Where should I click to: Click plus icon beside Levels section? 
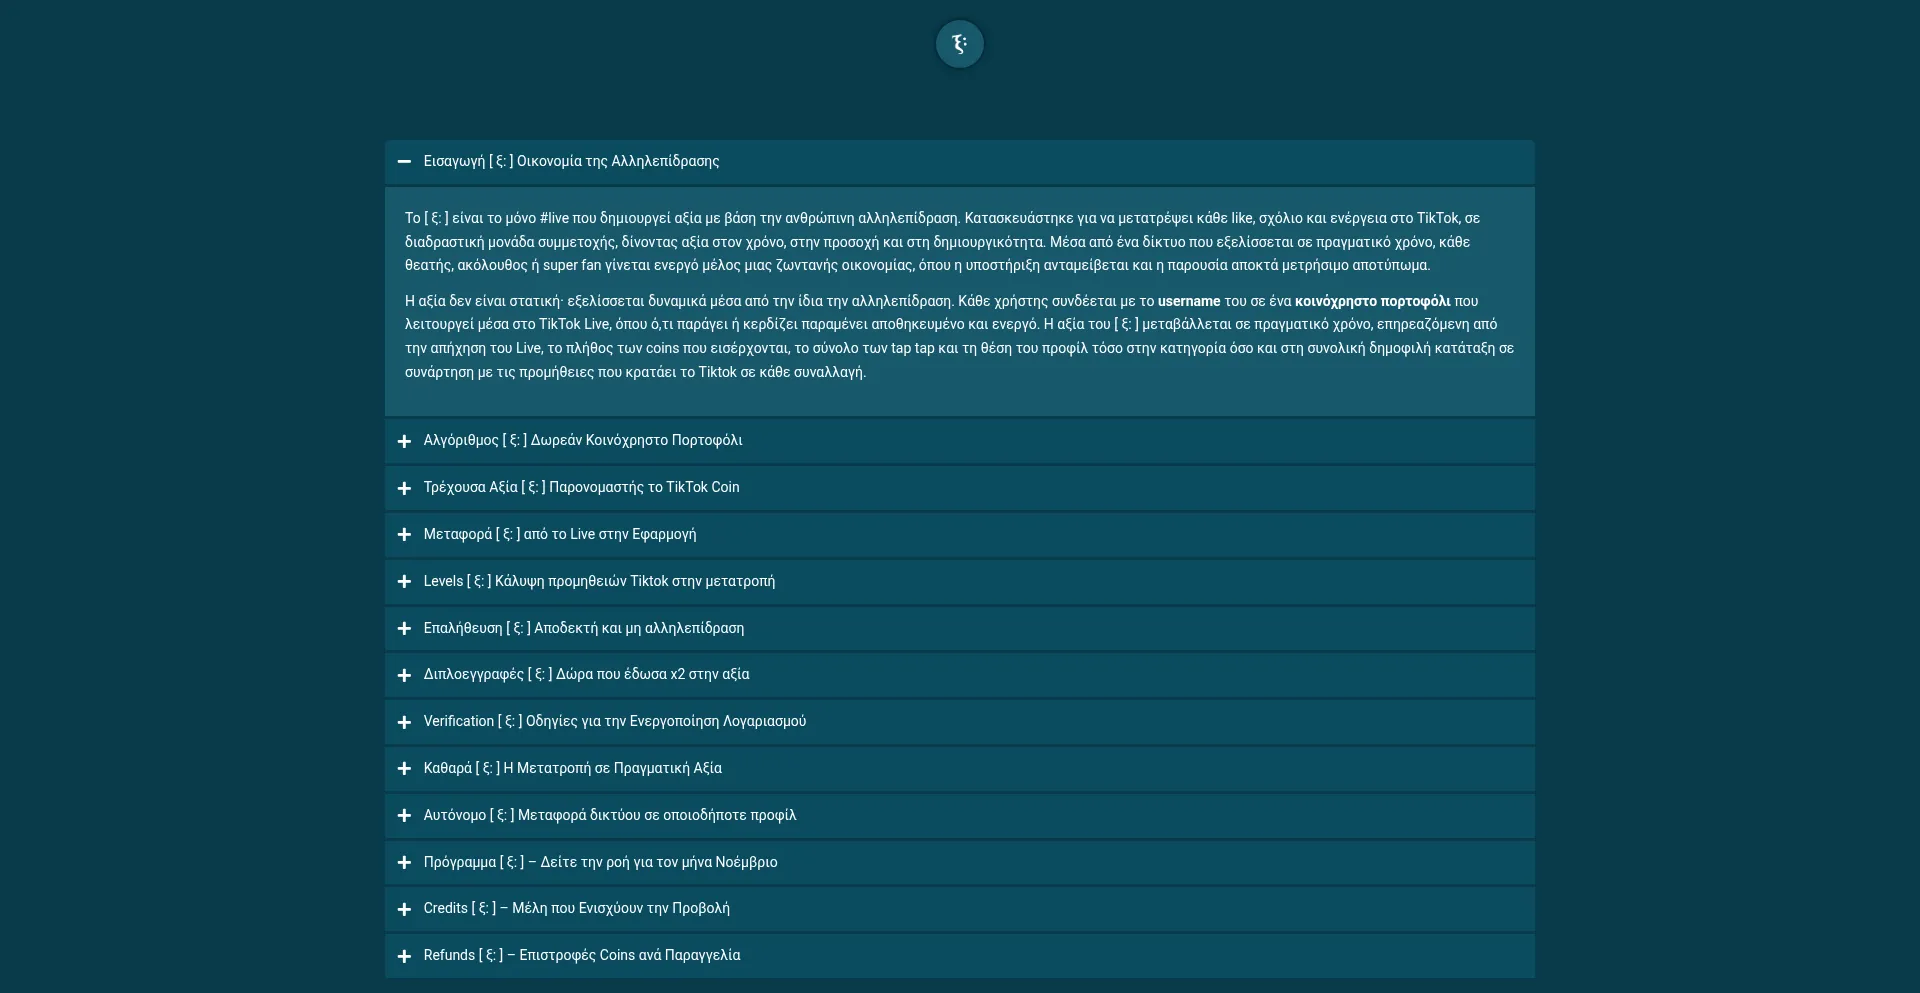pyautogui.click(x=404, y=582)
